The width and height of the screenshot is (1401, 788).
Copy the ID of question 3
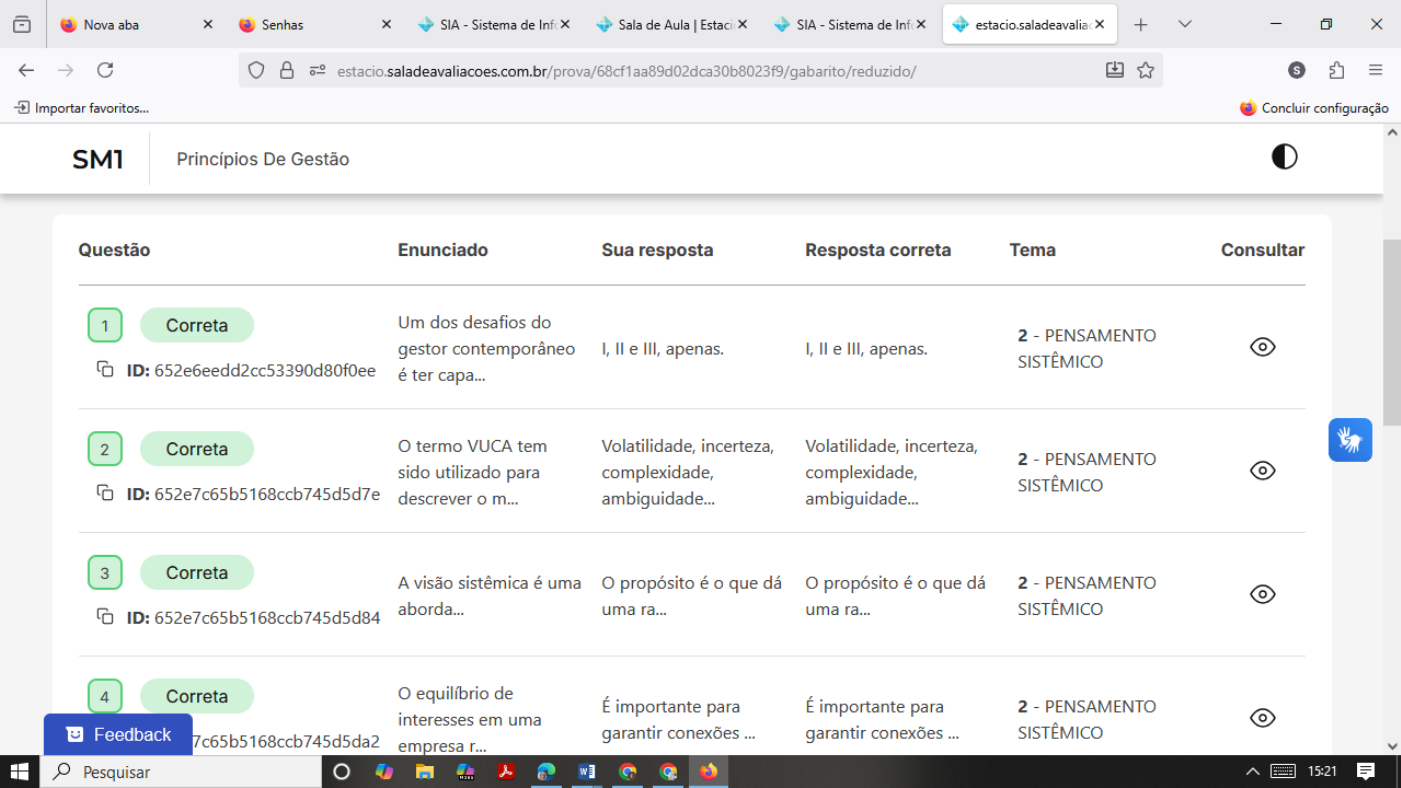pyautogui.click(x=105, y=617)
